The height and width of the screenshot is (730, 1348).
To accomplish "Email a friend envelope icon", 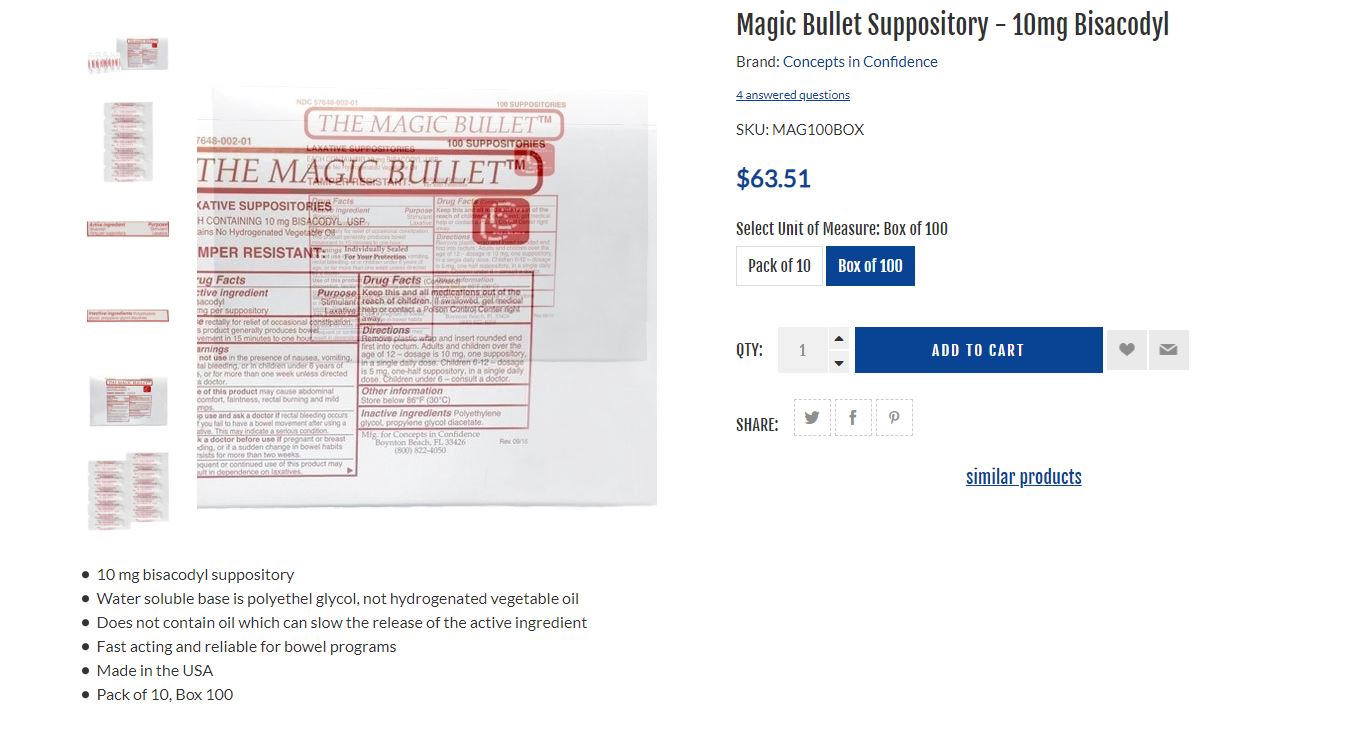I will [x=1168, y=350].
